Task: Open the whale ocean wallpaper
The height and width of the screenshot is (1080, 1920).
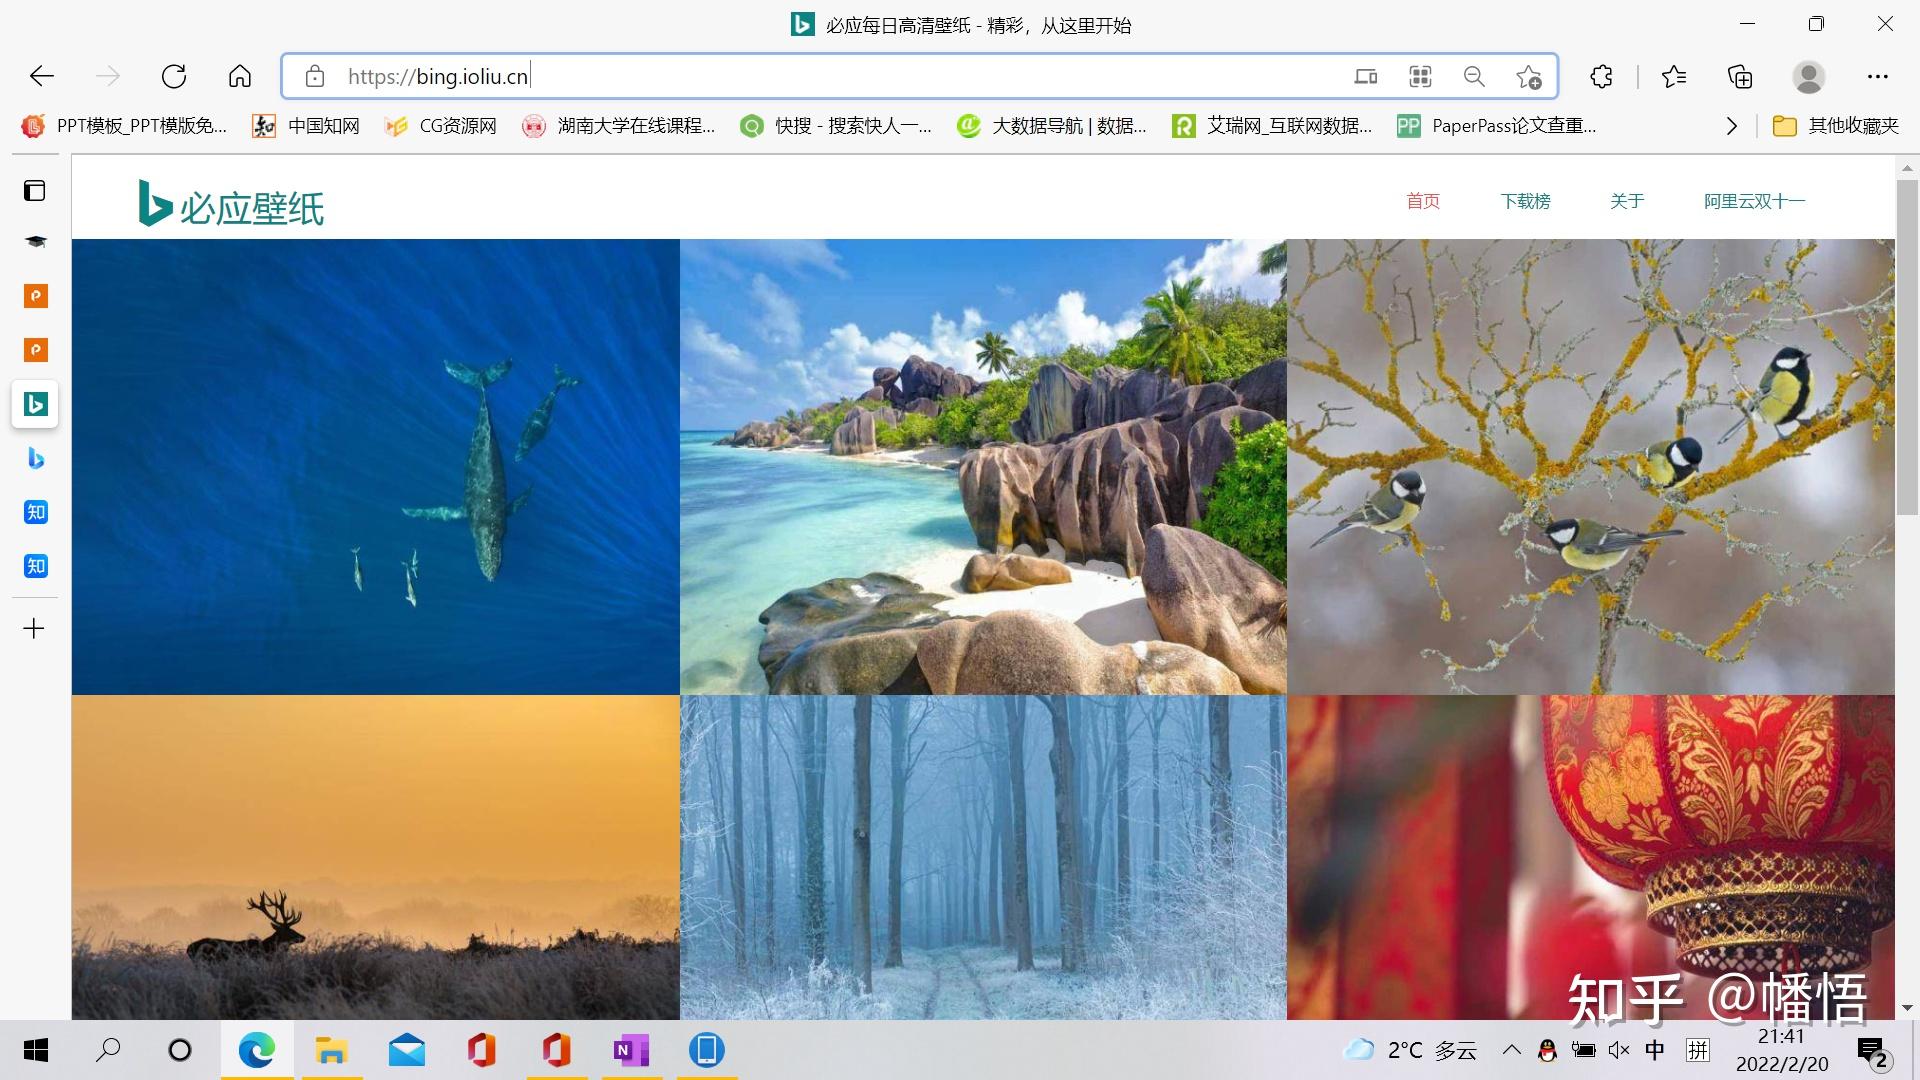Action: 376,467
